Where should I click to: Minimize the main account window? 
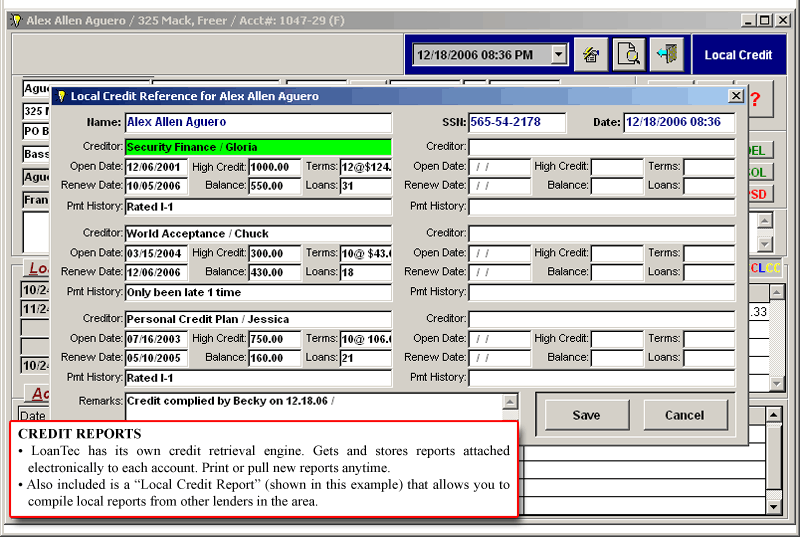pyautogui.click(x=748, y=20)
